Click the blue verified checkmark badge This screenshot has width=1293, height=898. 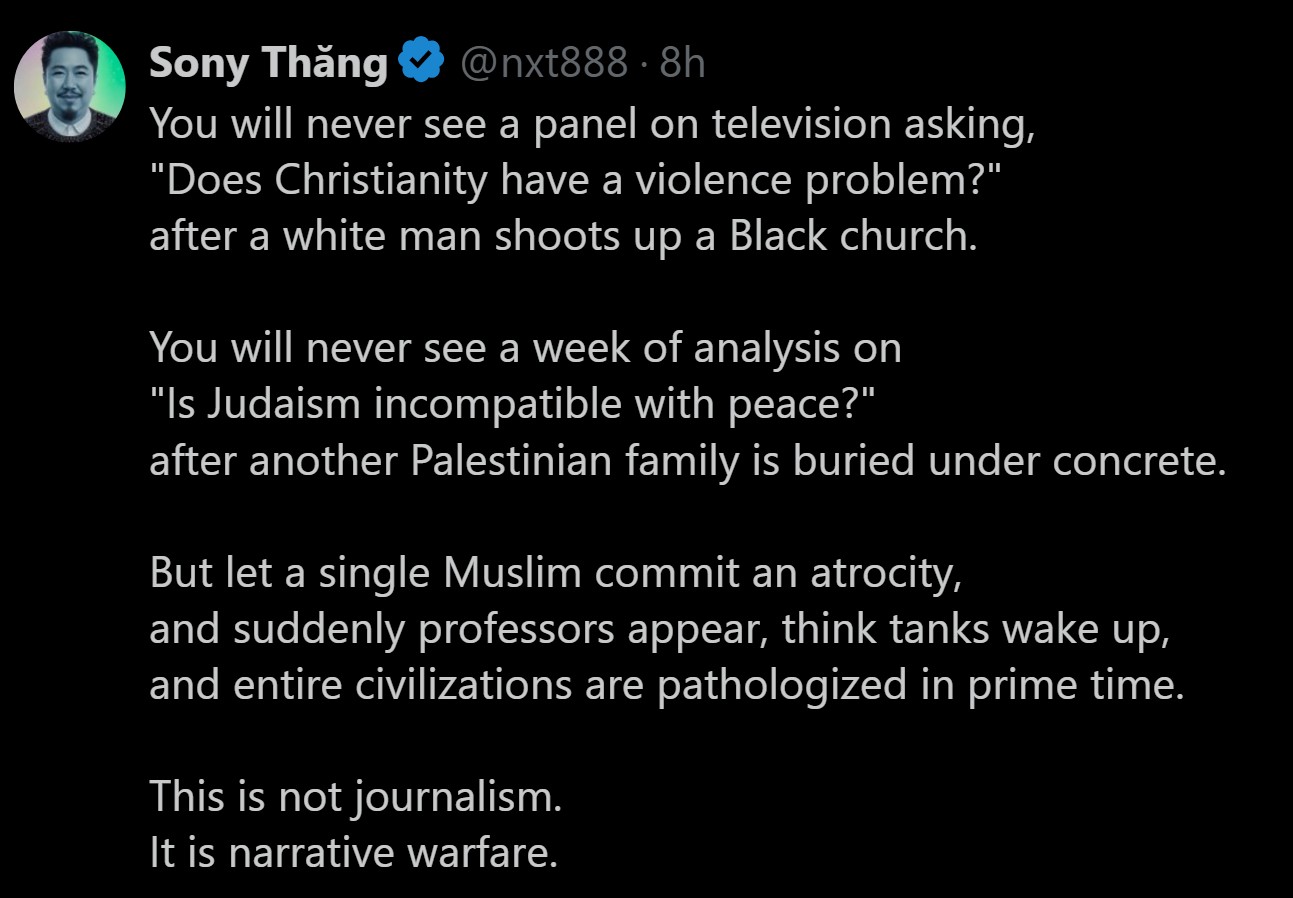tap(421, 63)
